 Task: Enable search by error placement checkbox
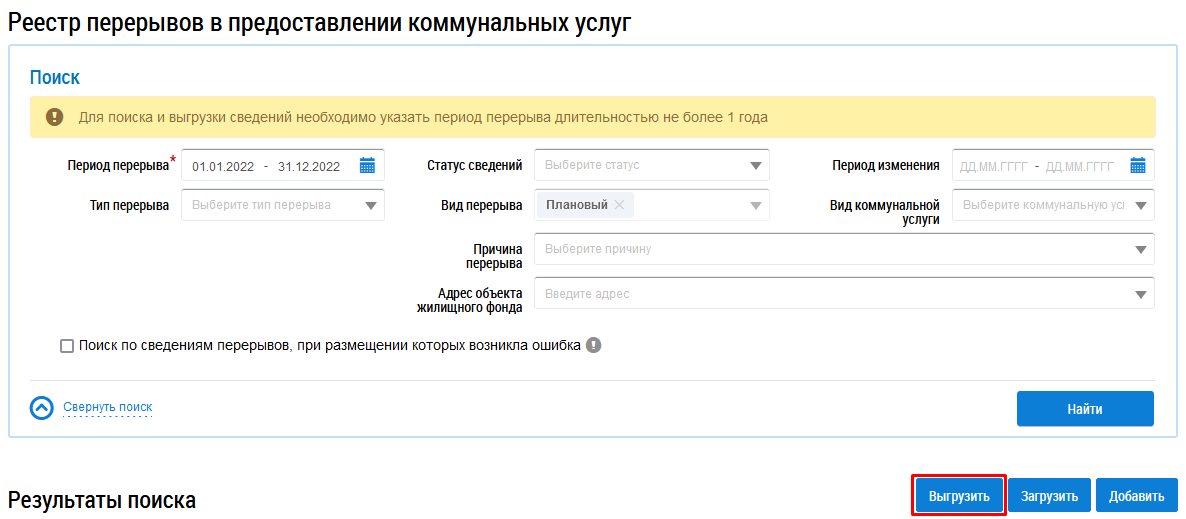[x=67, y=346]
